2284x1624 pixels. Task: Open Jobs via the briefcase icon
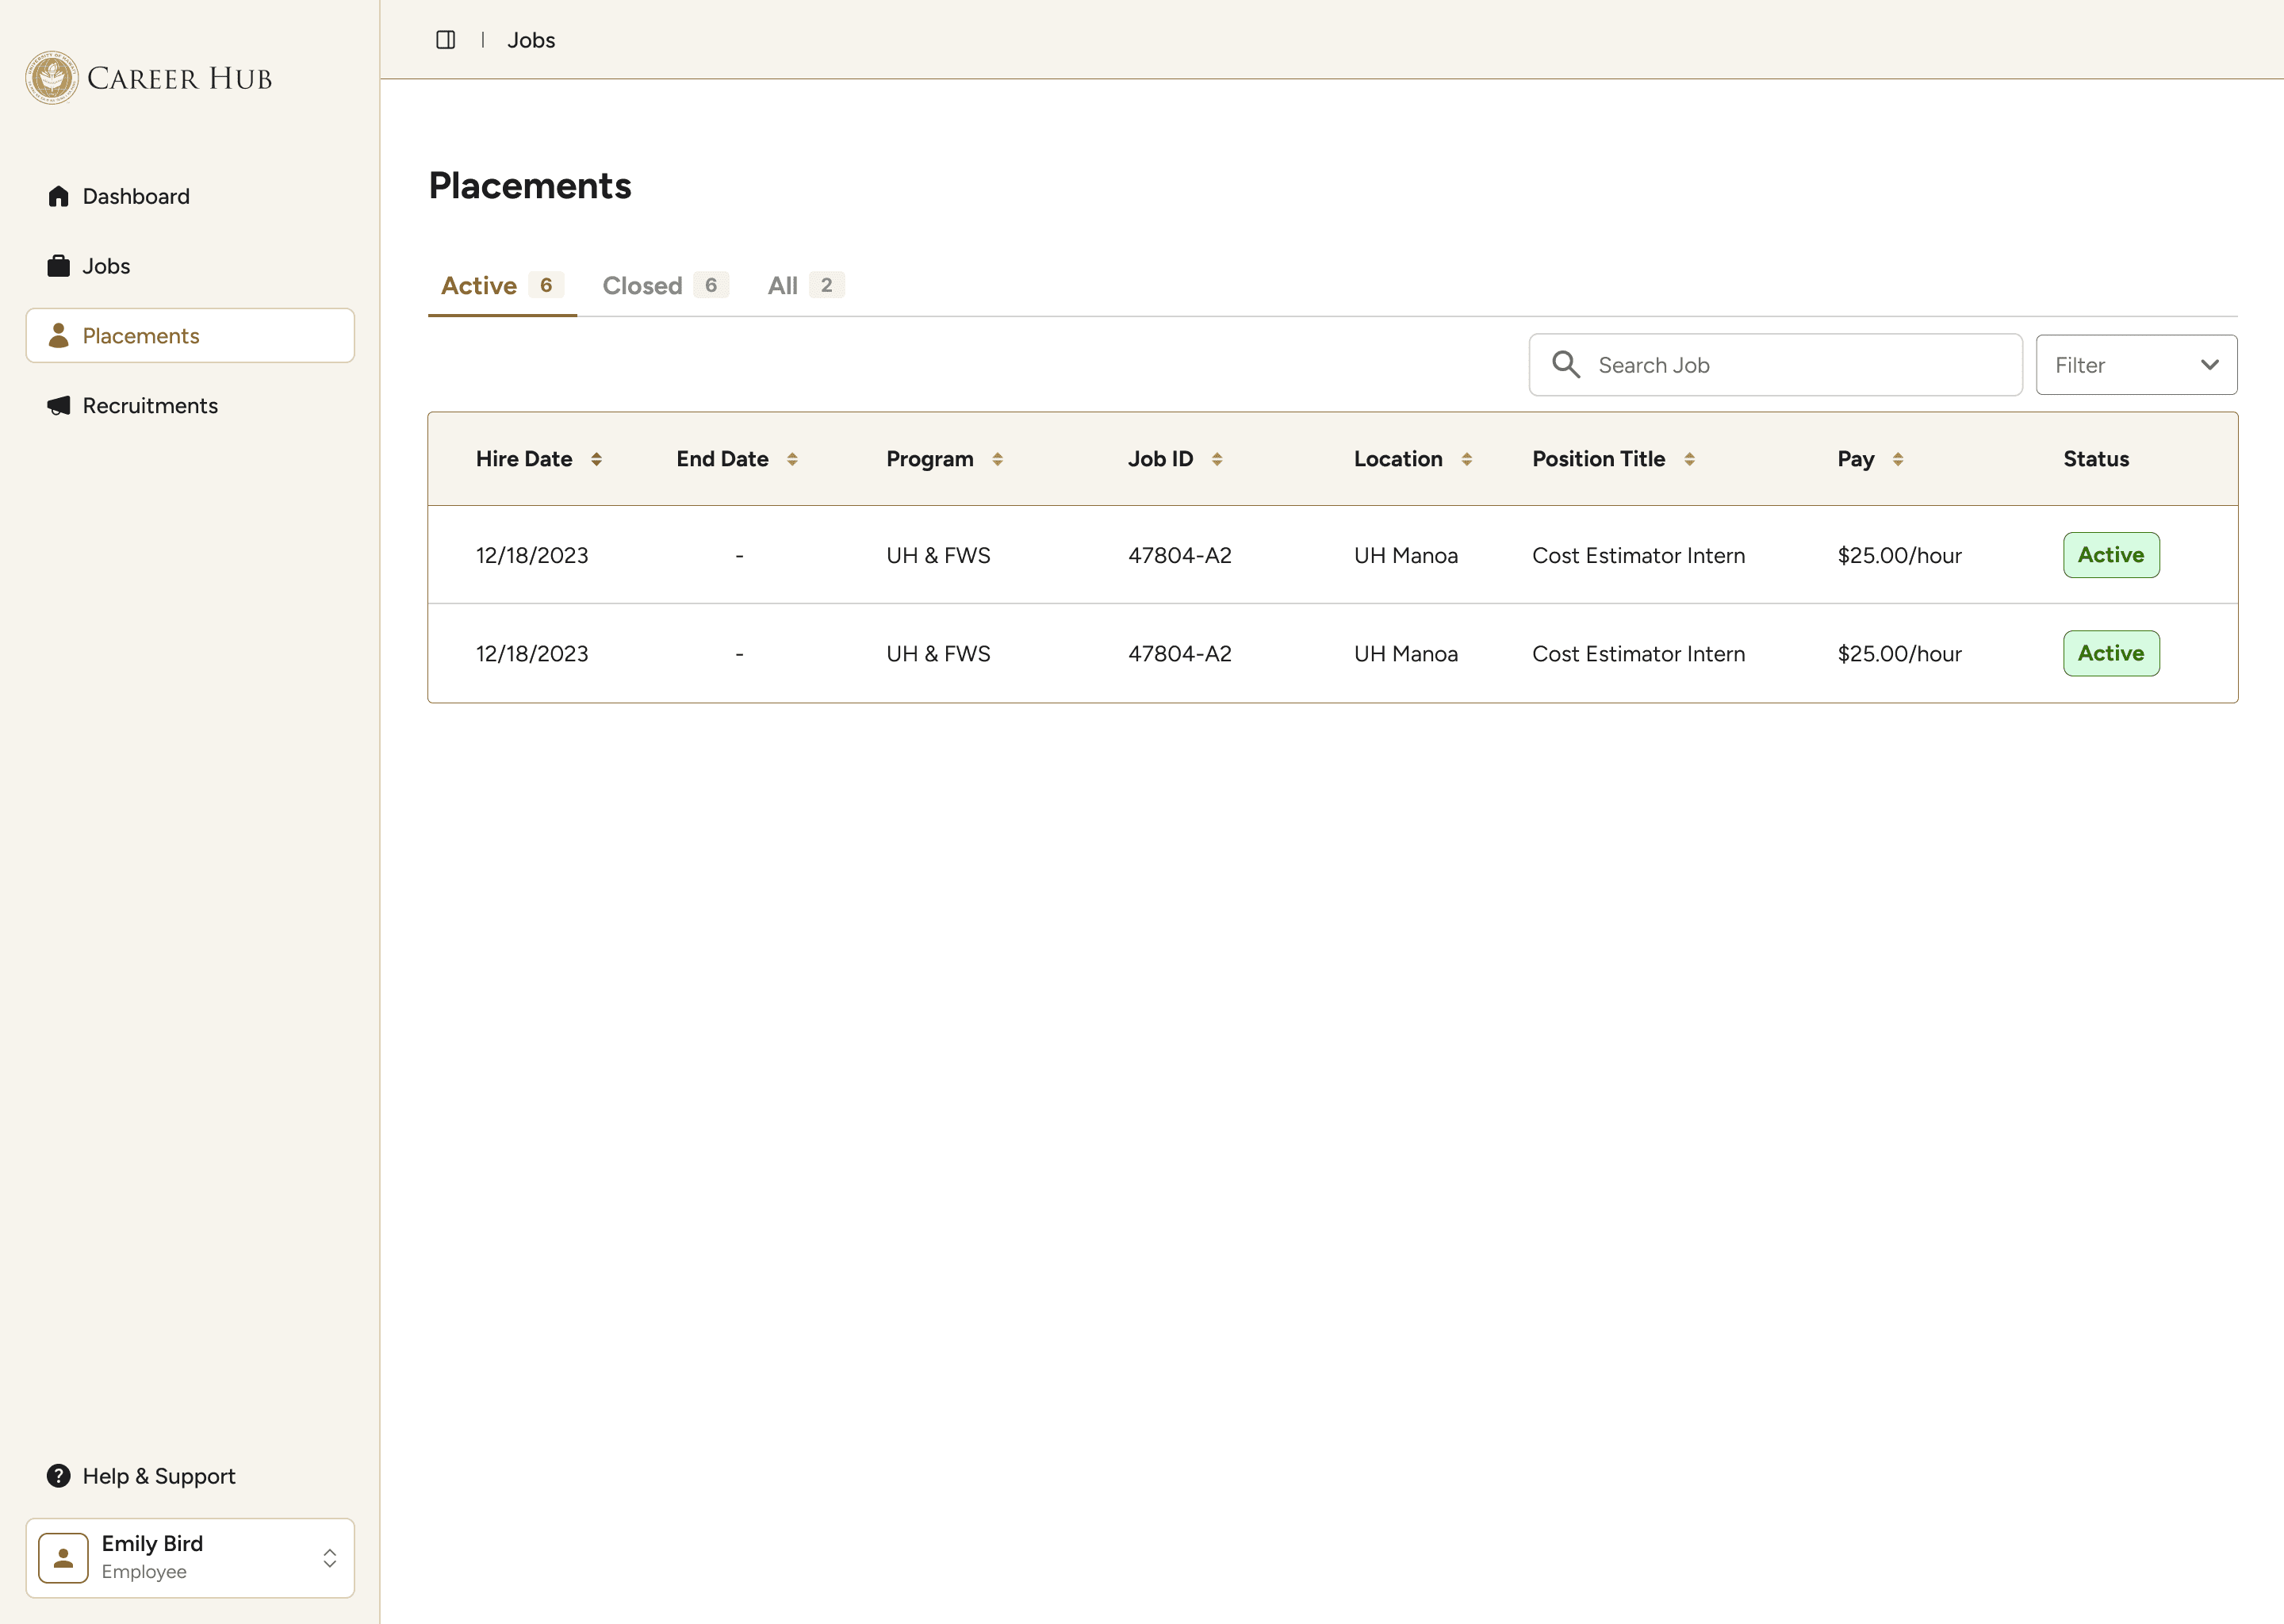(59, 266)
